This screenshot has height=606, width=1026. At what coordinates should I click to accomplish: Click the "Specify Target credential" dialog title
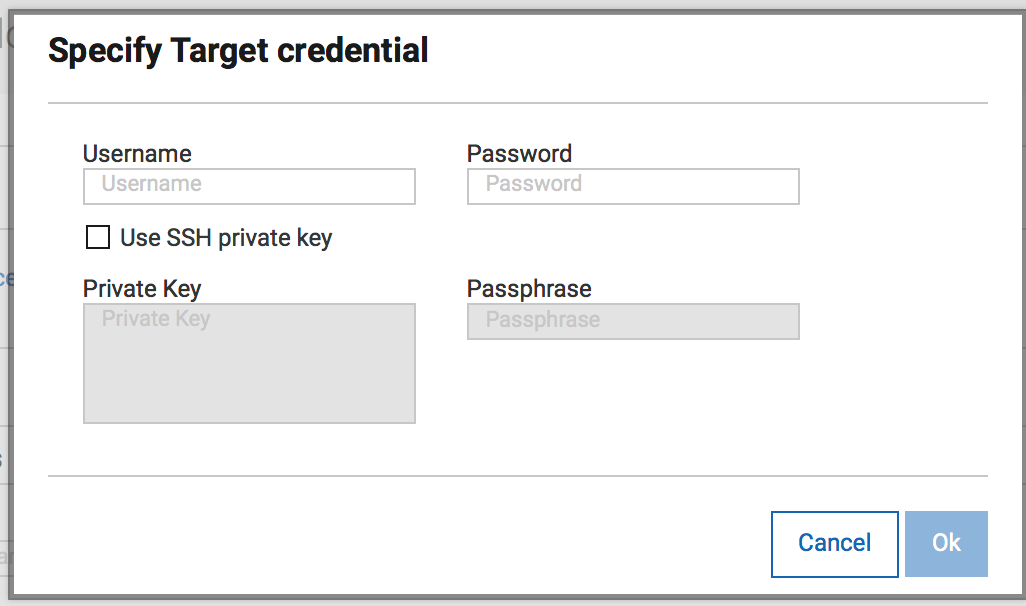(x=238, y=50)
